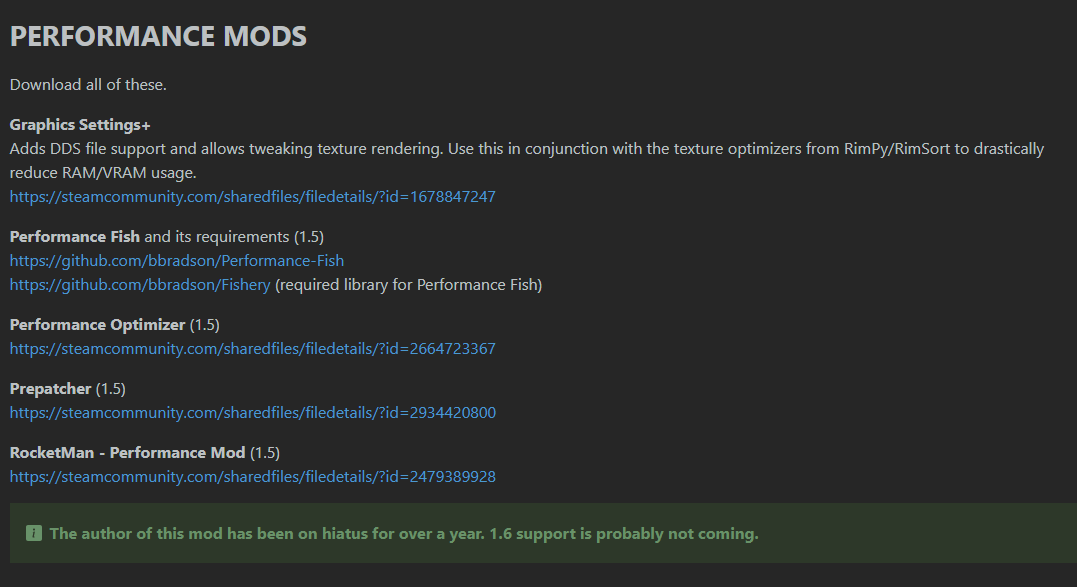Open the Performance Optimizer Steam link

click(x=252, y=349)
